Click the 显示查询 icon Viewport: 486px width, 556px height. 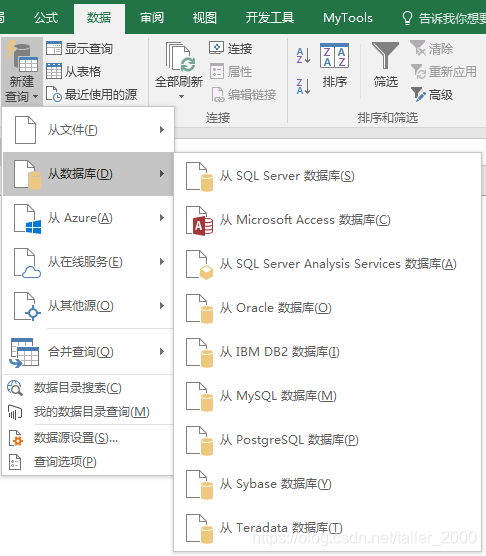pos(54,48)
